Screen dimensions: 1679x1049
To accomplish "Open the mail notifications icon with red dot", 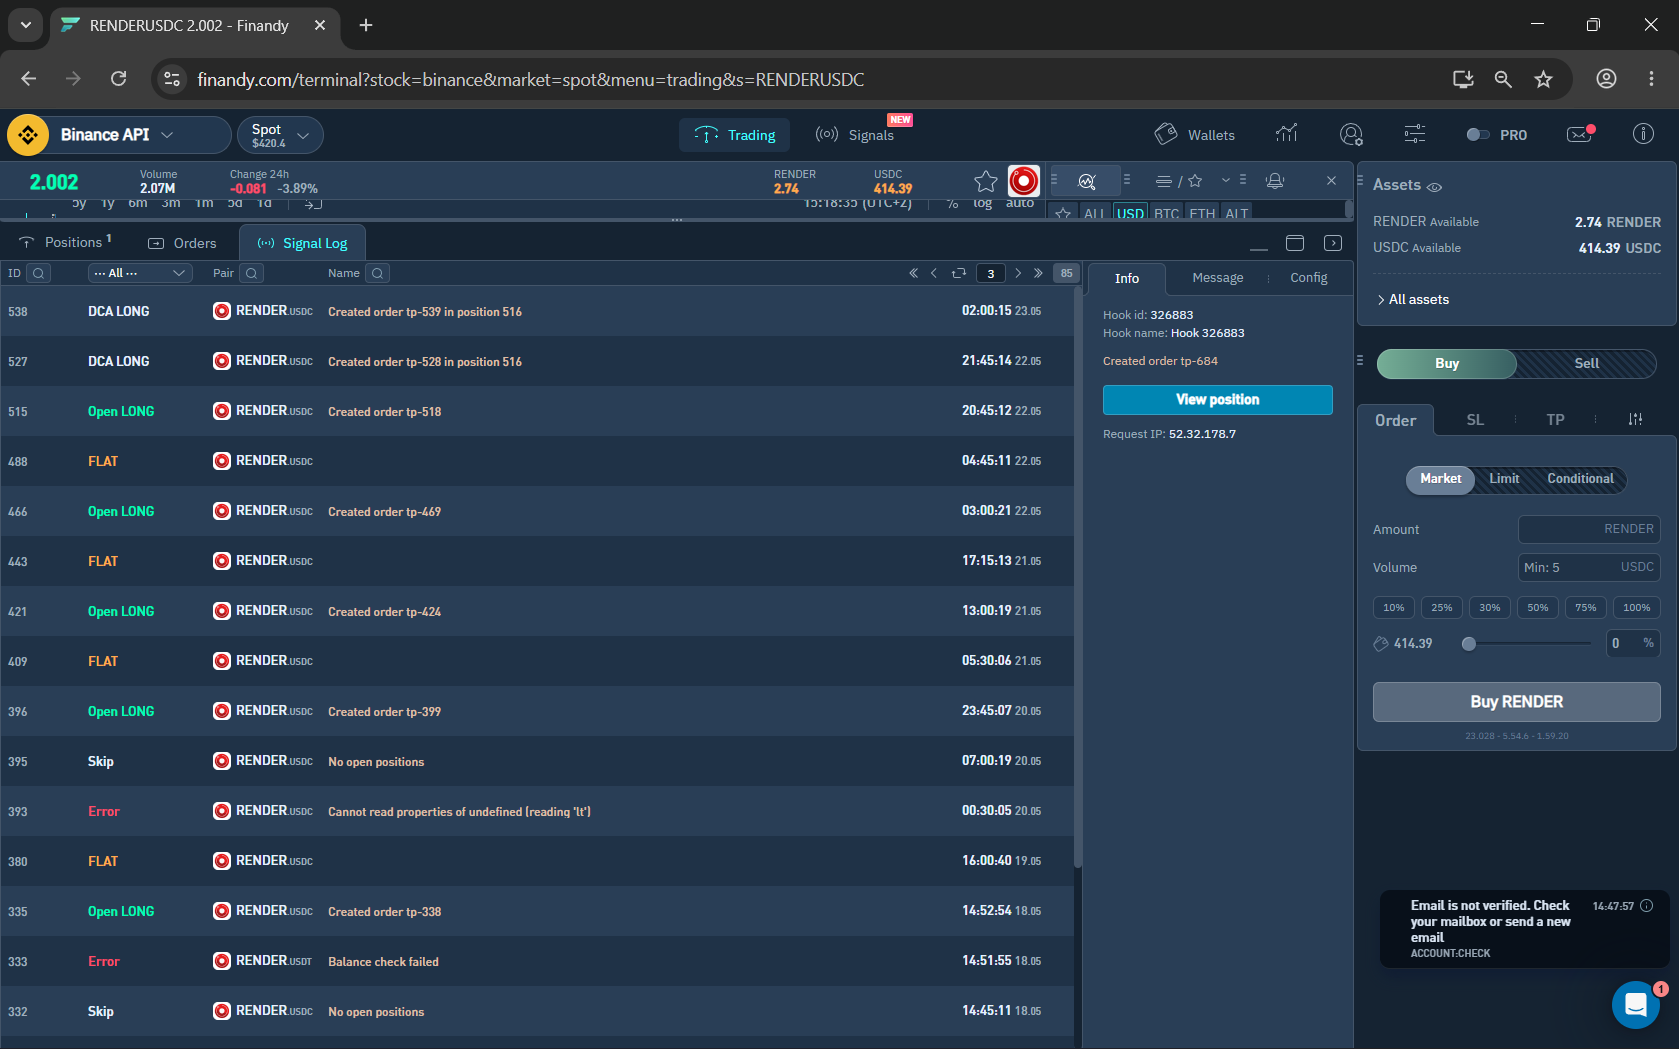I will [1580, 134].
